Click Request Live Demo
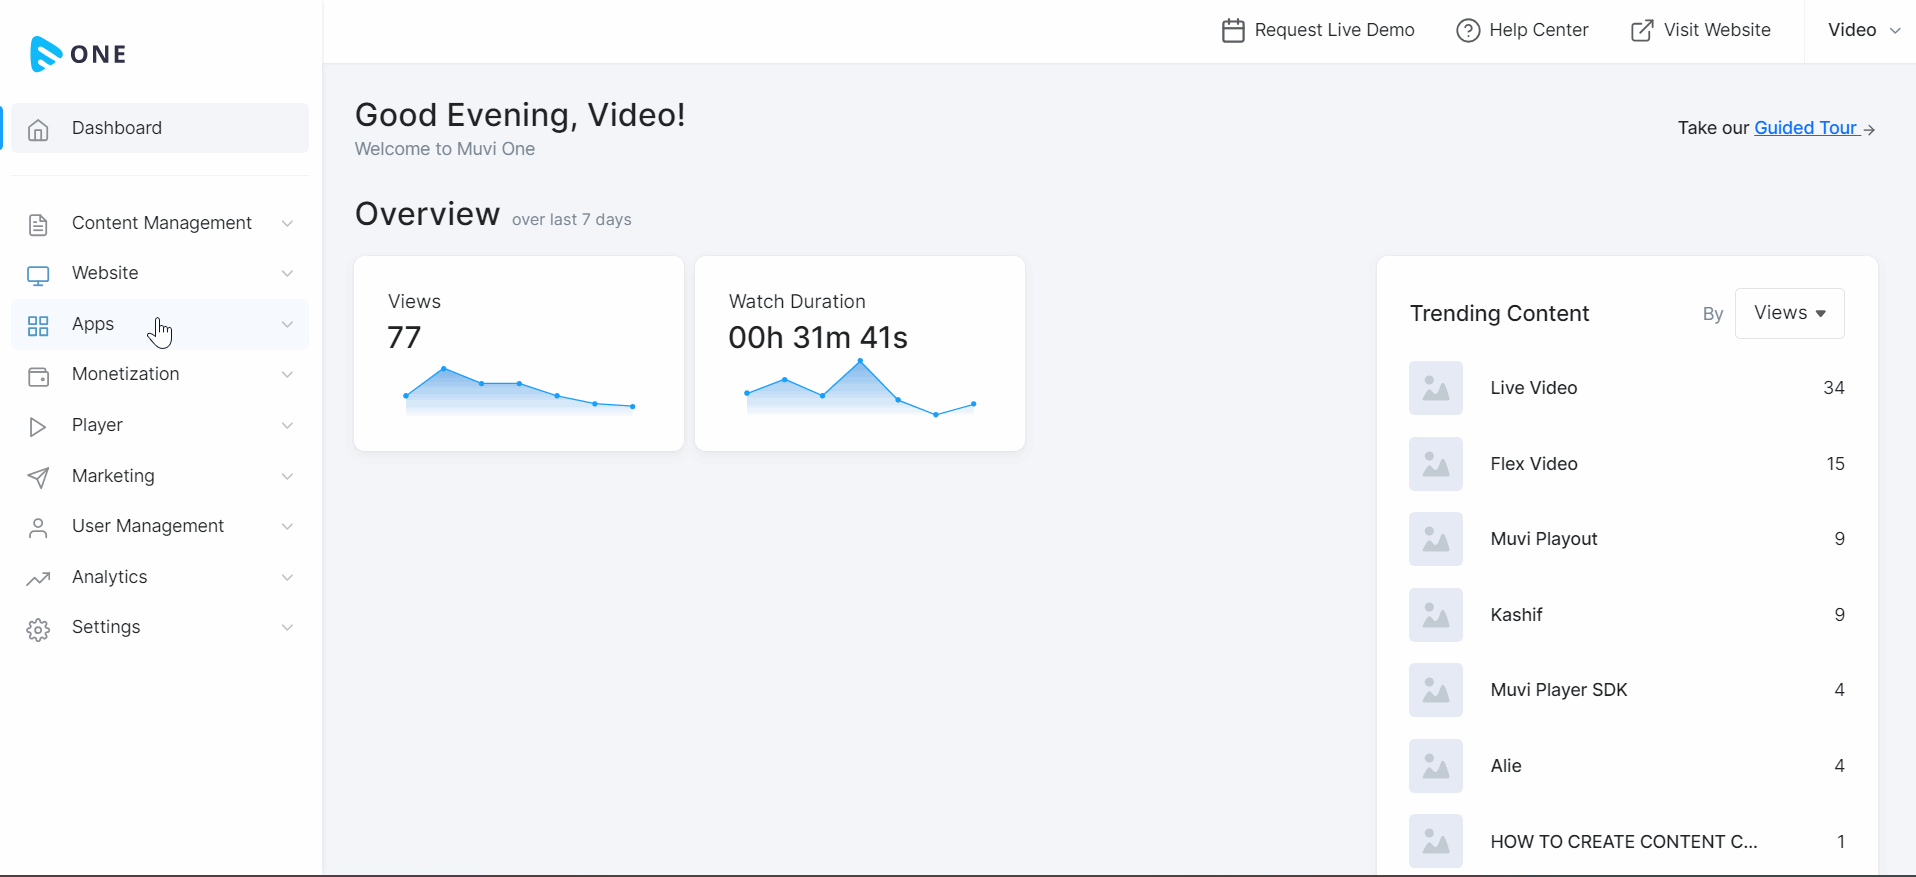This screenshot has height=877, width=1916. tap(1318, 30)
